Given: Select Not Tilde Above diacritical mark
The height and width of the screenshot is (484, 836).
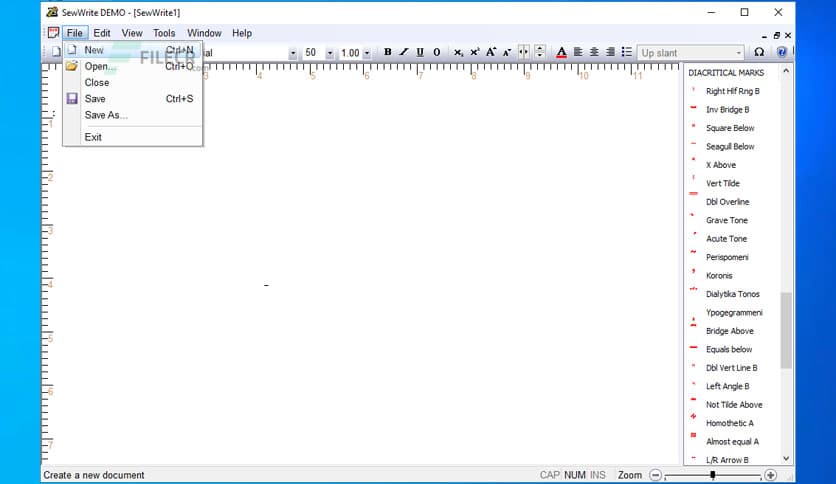Looking at the screenshot, I should tap(732, 405).
